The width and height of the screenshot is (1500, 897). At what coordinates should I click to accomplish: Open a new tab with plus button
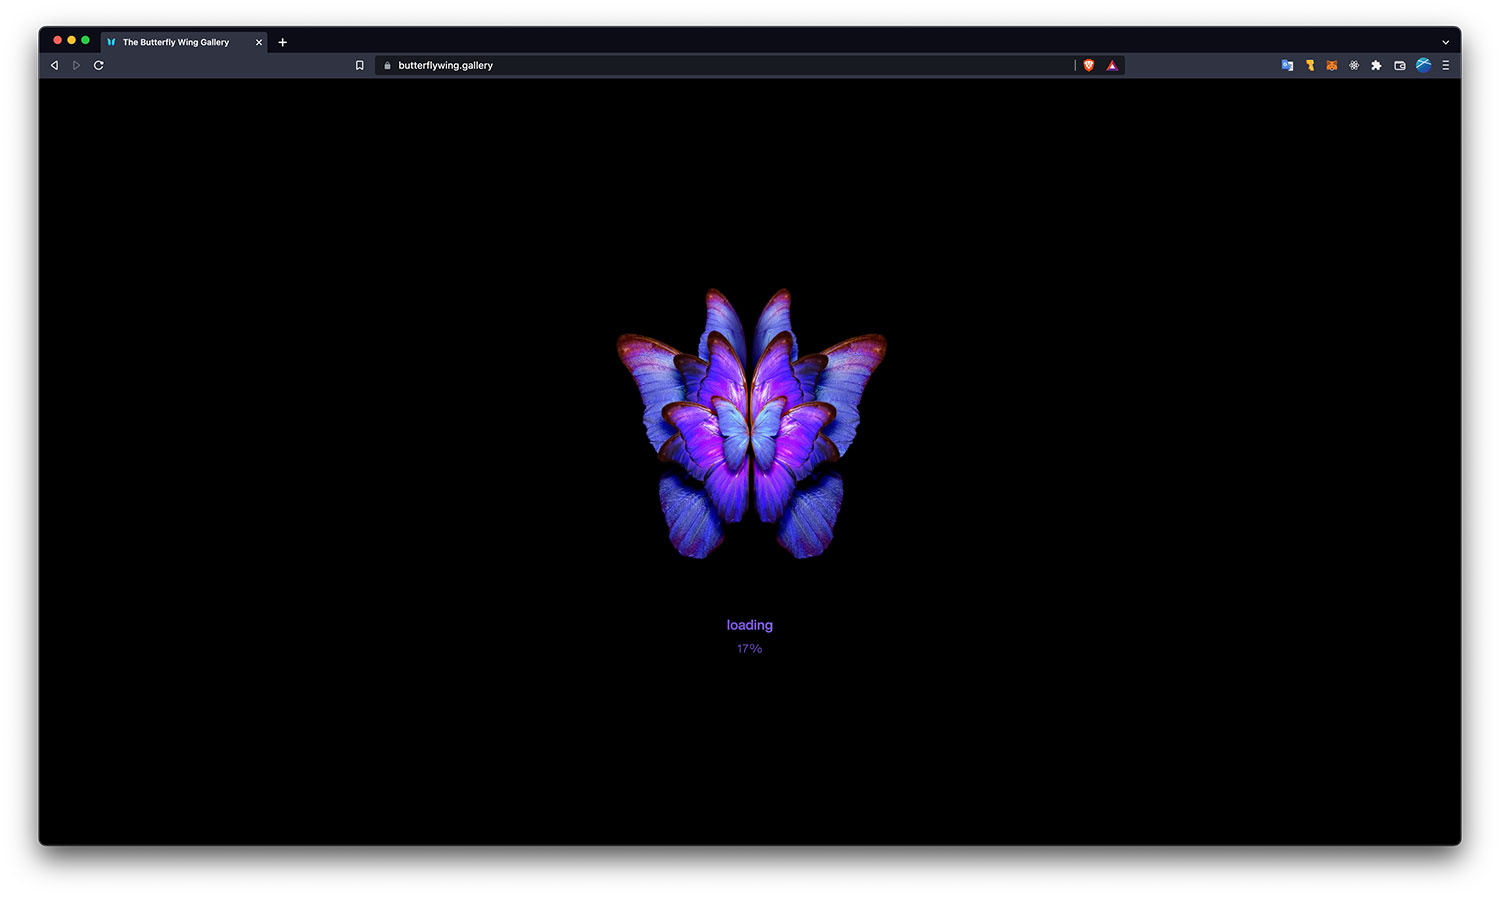(x=283, y=42)
